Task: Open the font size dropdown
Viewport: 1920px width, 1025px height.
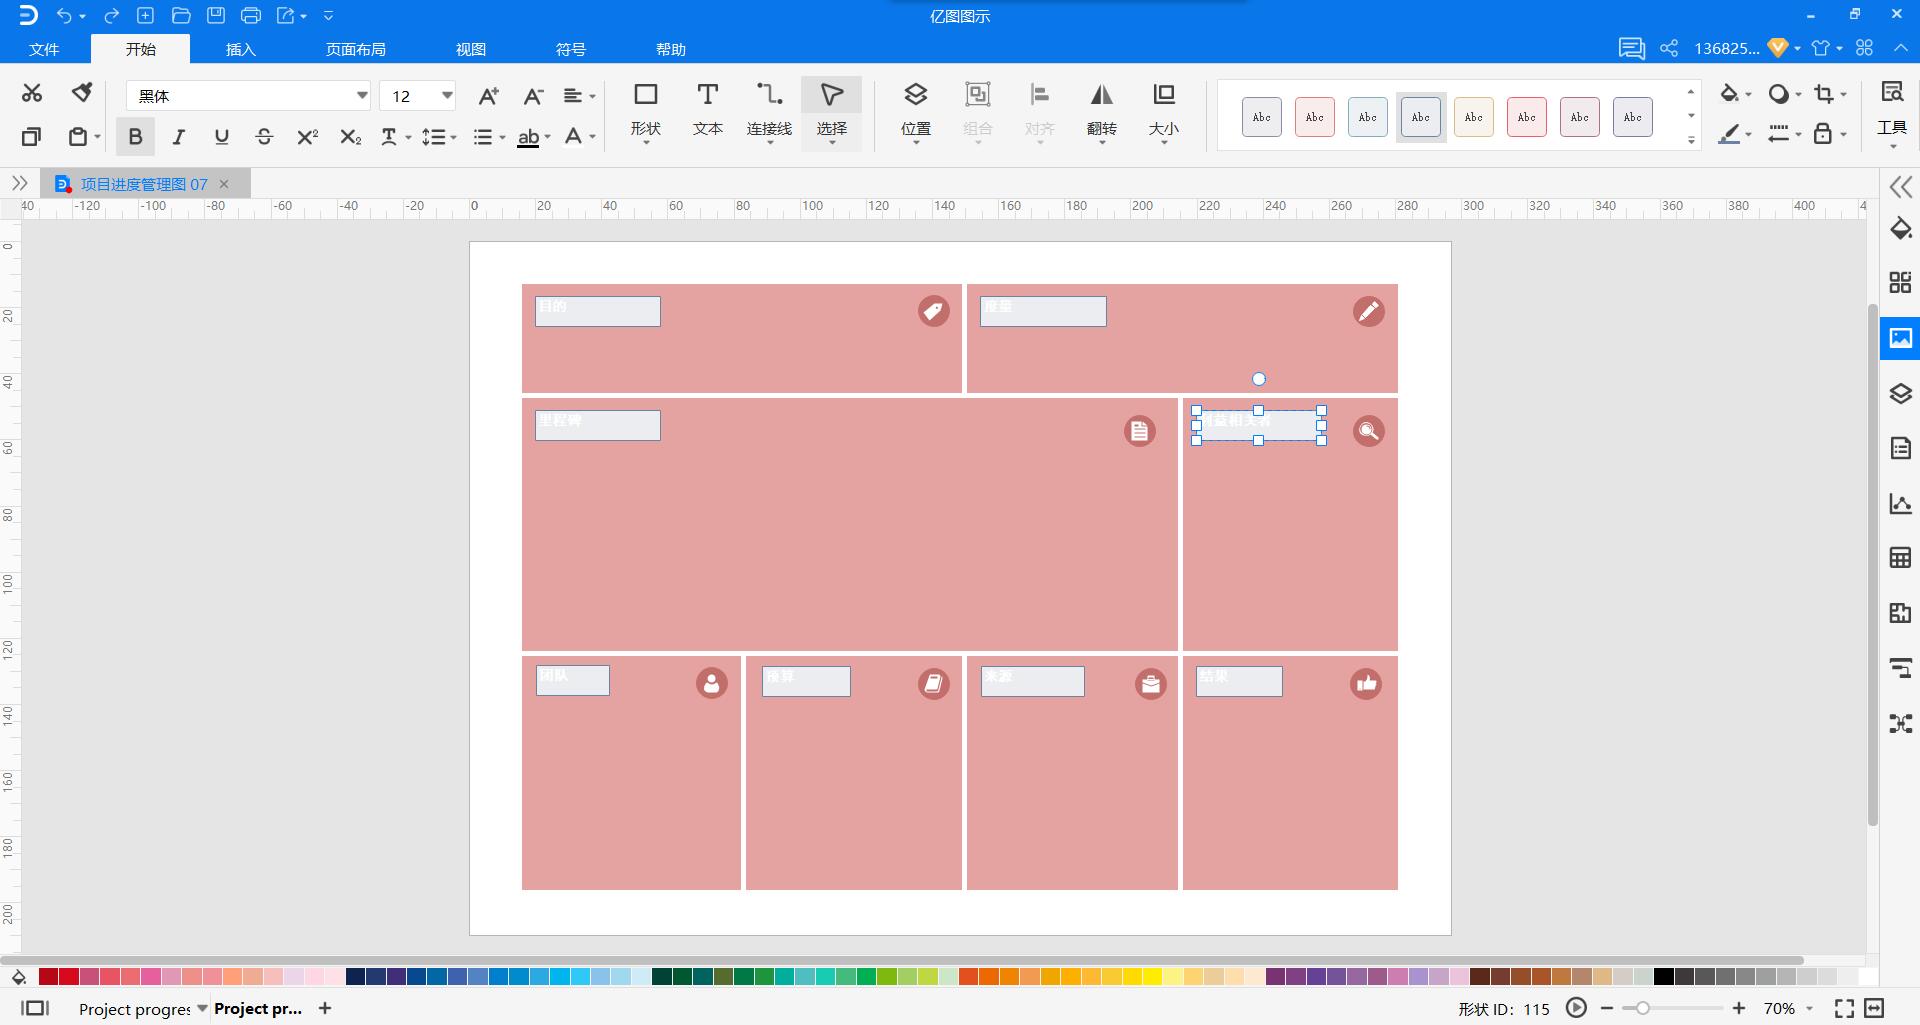Action: coord(447,96)
